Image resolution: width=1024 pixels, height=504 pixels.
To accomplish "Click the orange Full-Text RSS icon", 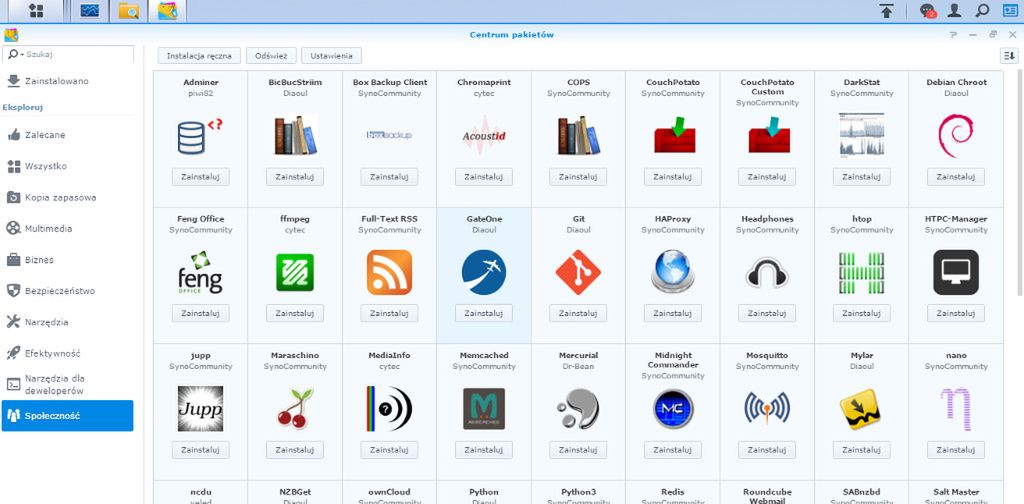I will 389,272.
